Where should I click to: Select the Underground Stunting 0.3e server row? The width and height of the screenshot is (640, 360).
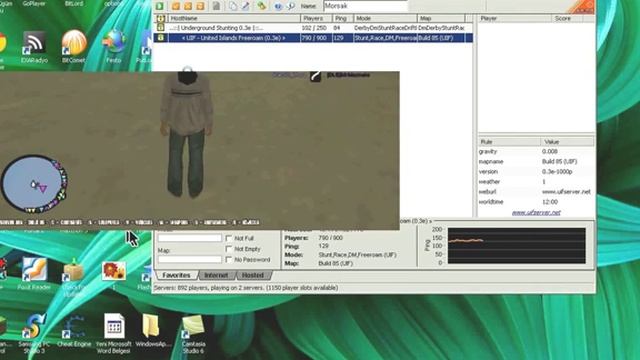[x=313, y=28]
